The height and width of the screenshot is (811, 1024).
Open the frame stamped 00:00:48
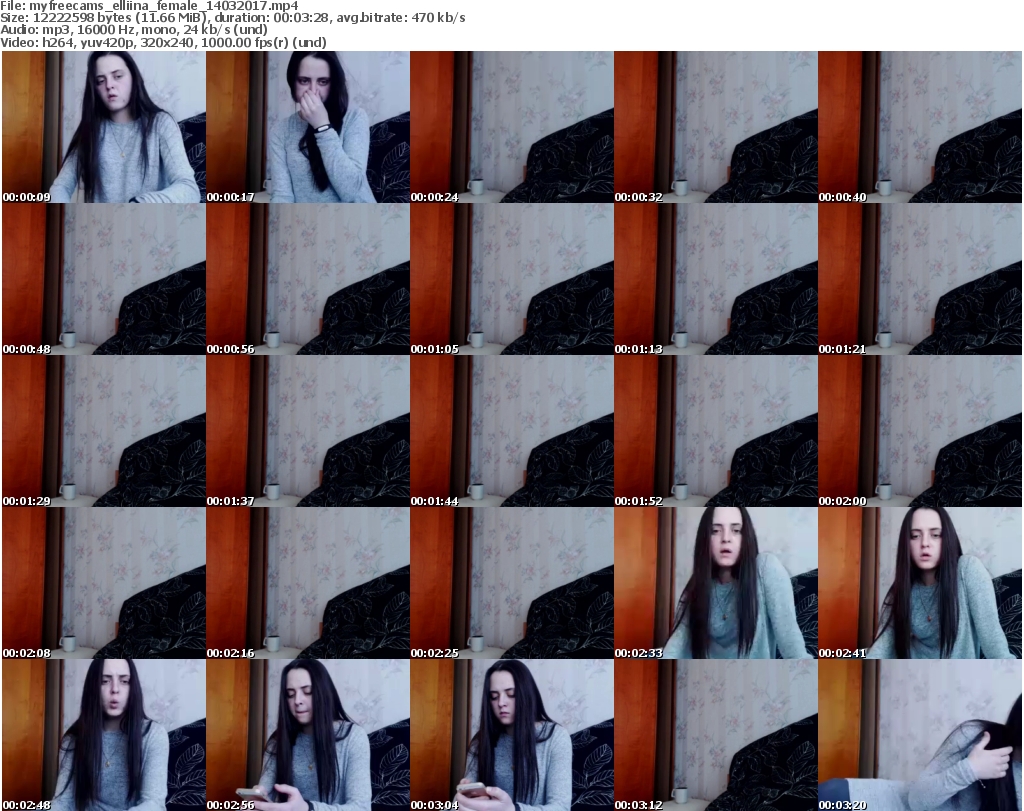(x=104, y=279)
